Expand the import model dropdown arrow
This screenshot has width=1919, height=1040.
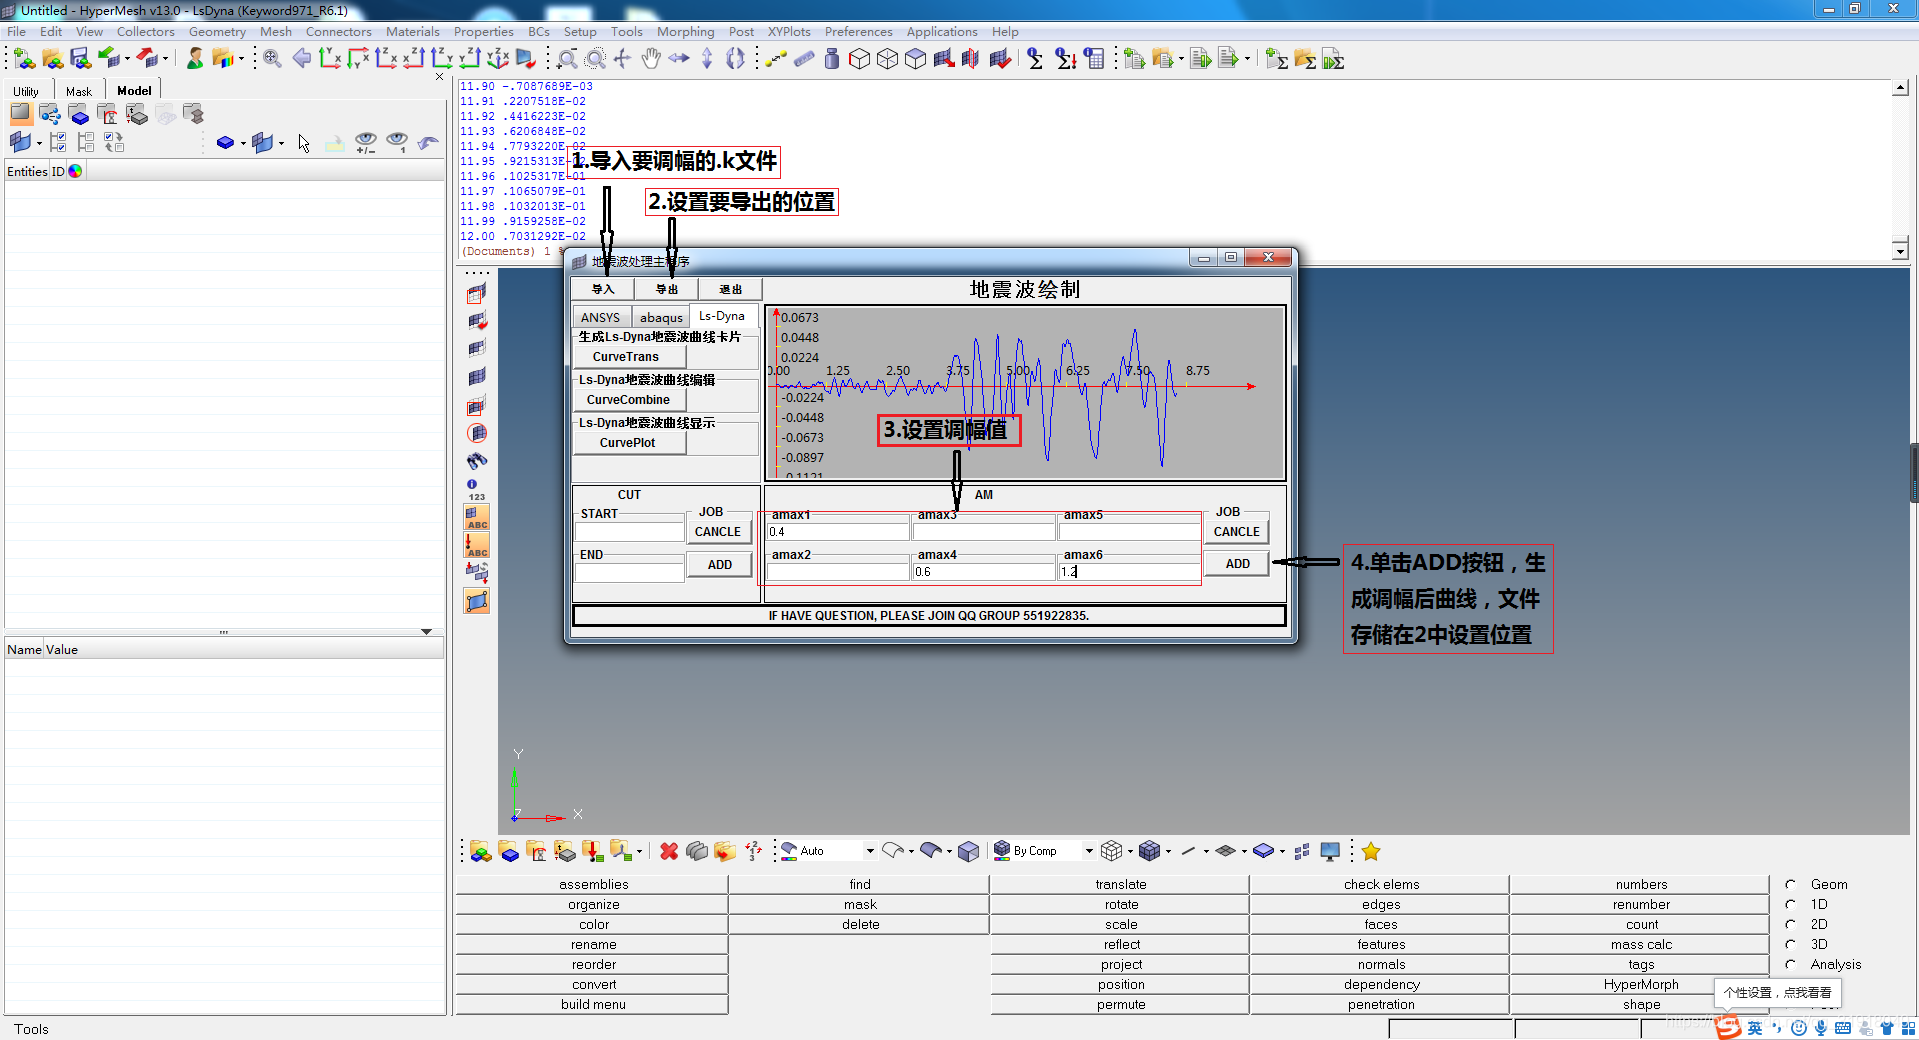(127, 59)
